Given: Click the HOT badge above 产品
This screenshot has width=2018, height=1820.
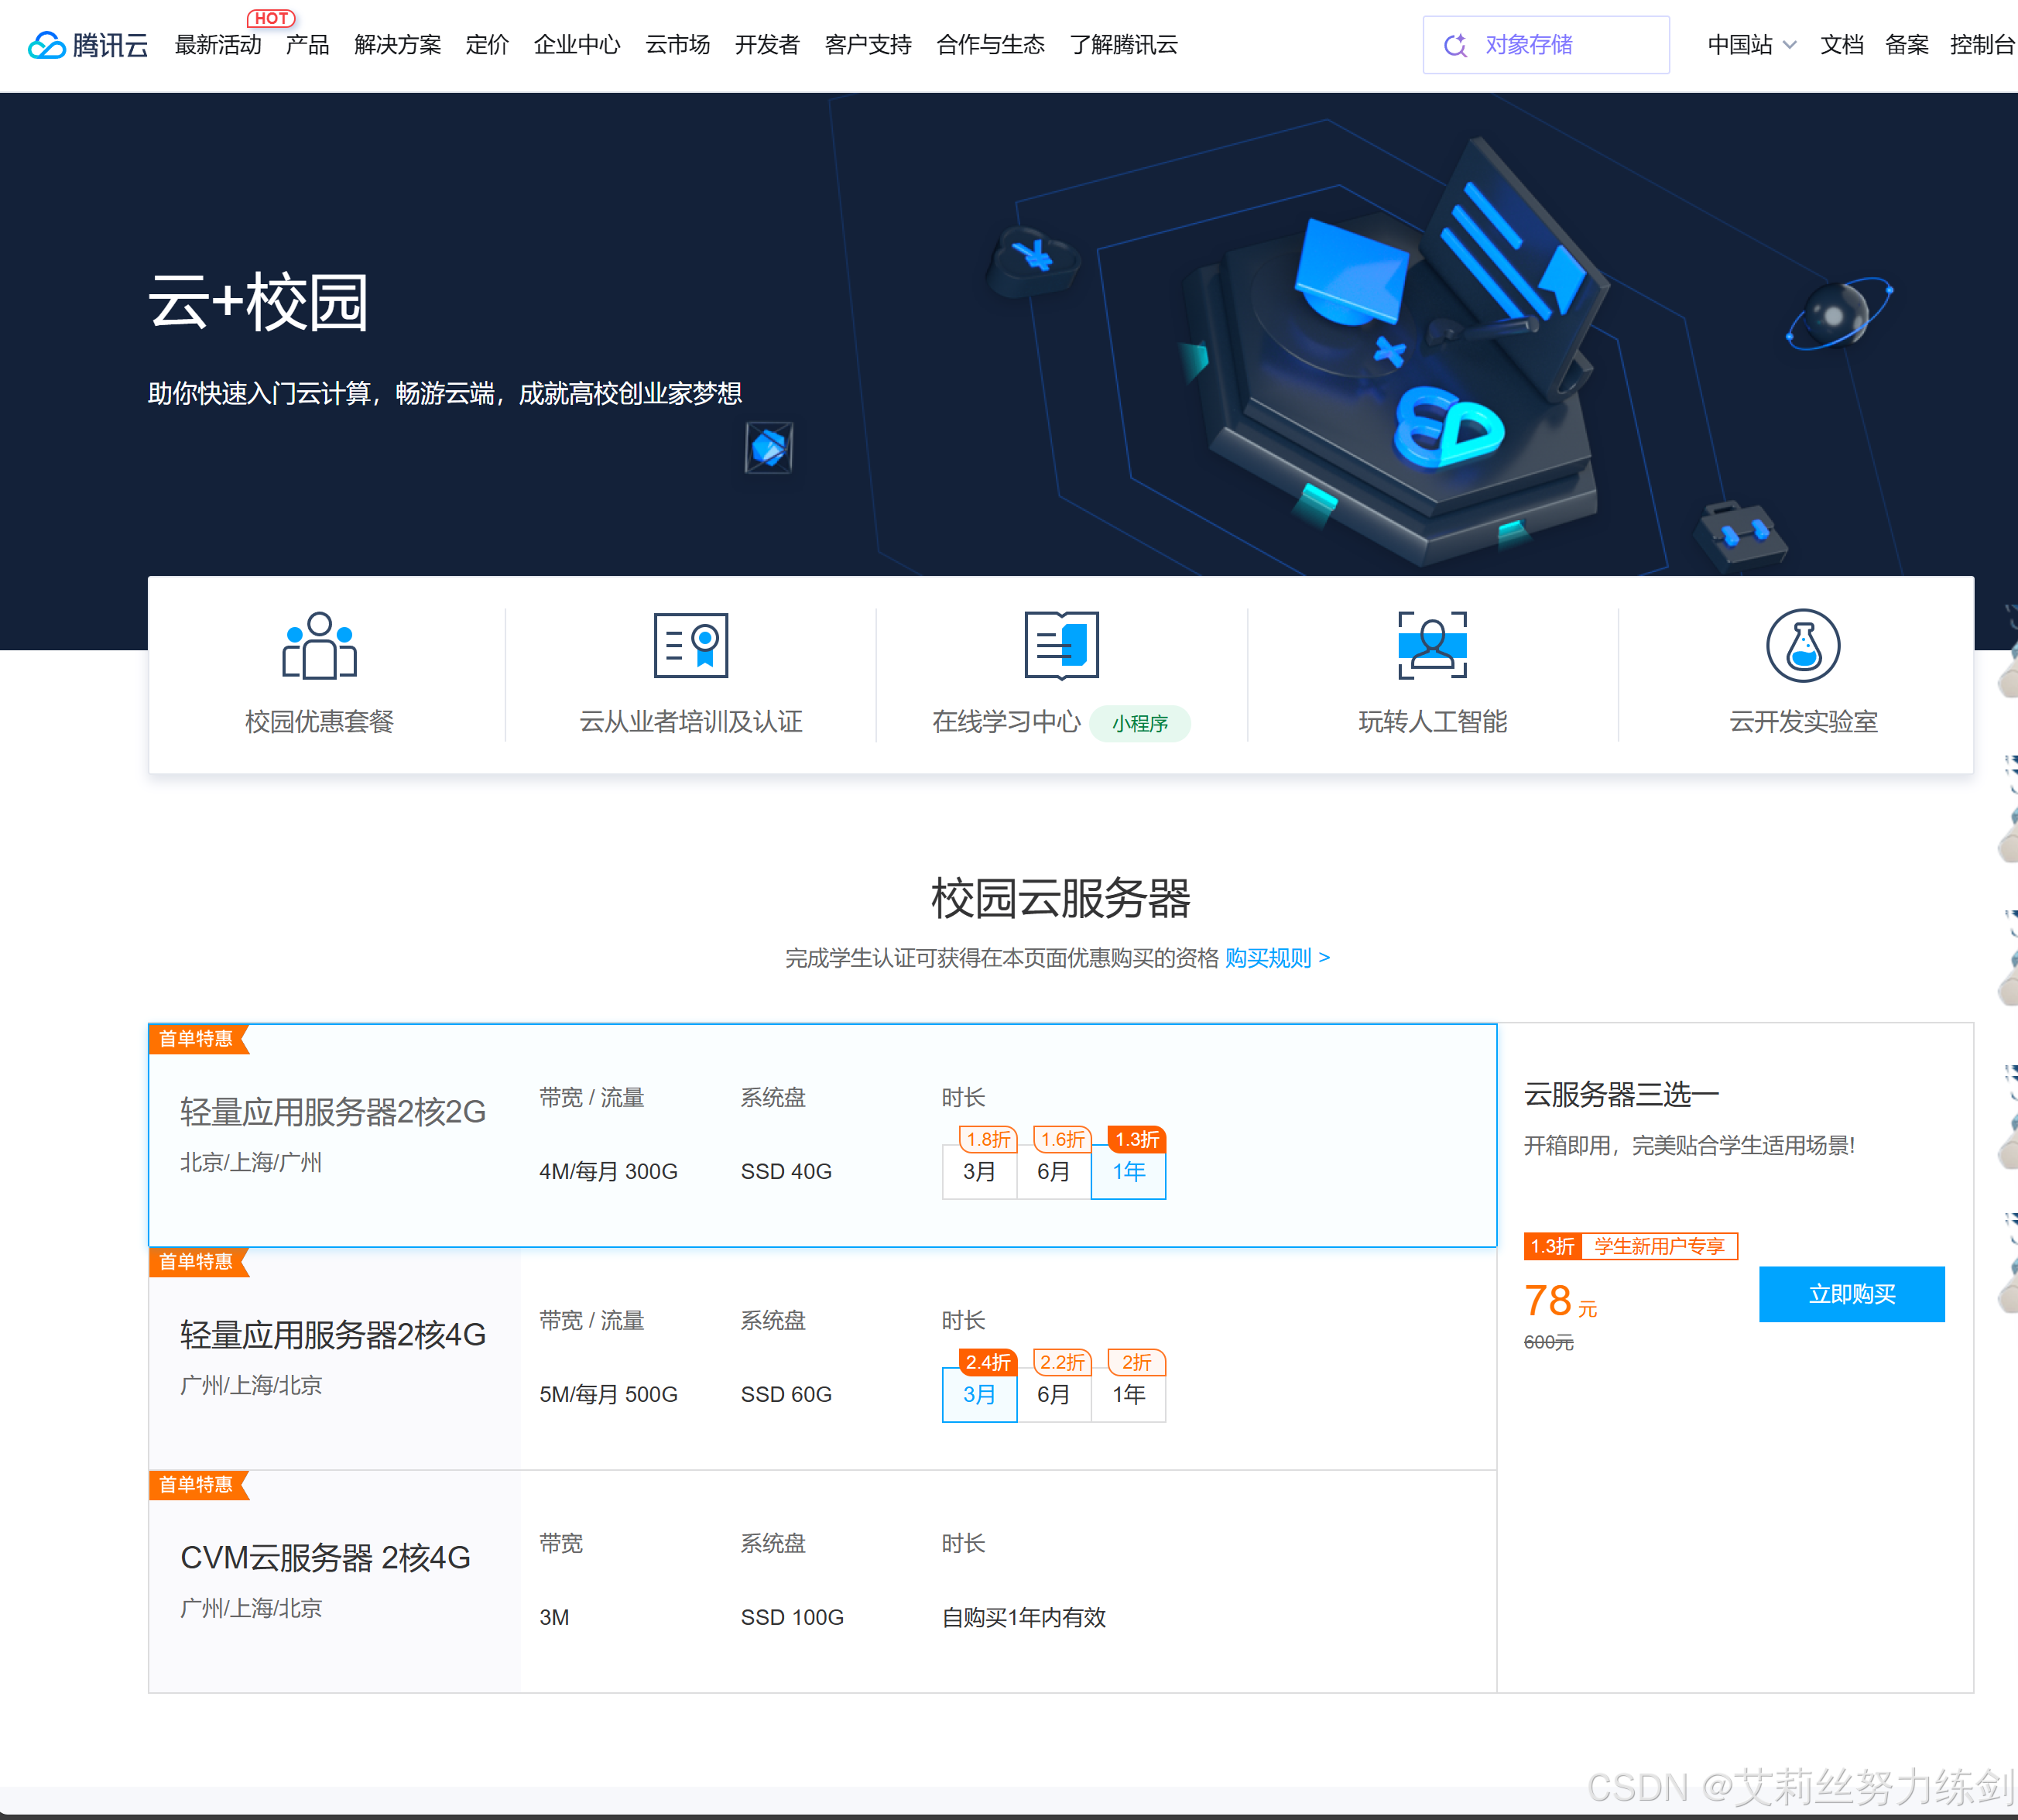Looking at the screenshot, I should pos(271,18).
